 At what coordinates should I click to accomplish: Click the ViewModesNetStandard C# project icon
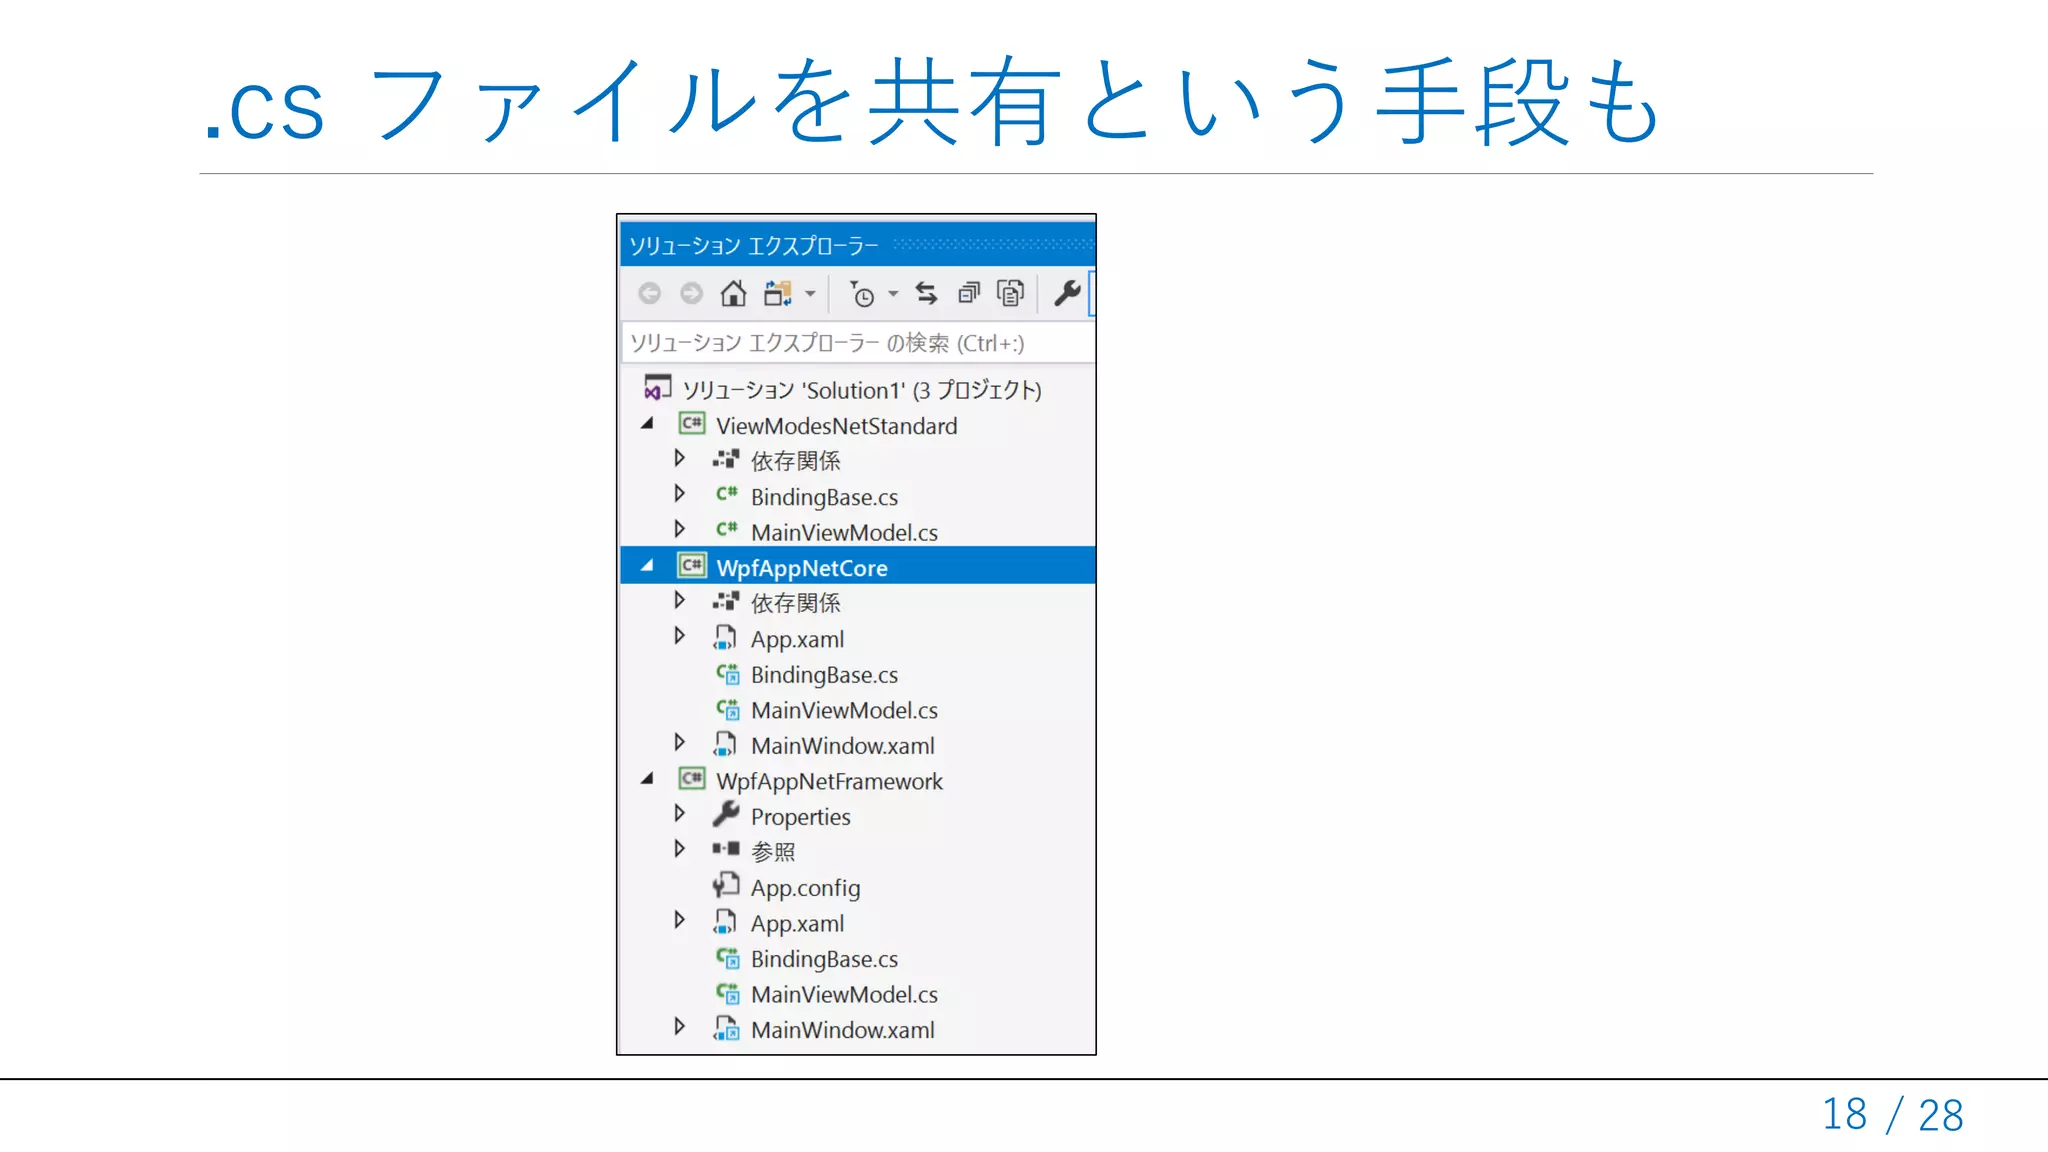692,424
